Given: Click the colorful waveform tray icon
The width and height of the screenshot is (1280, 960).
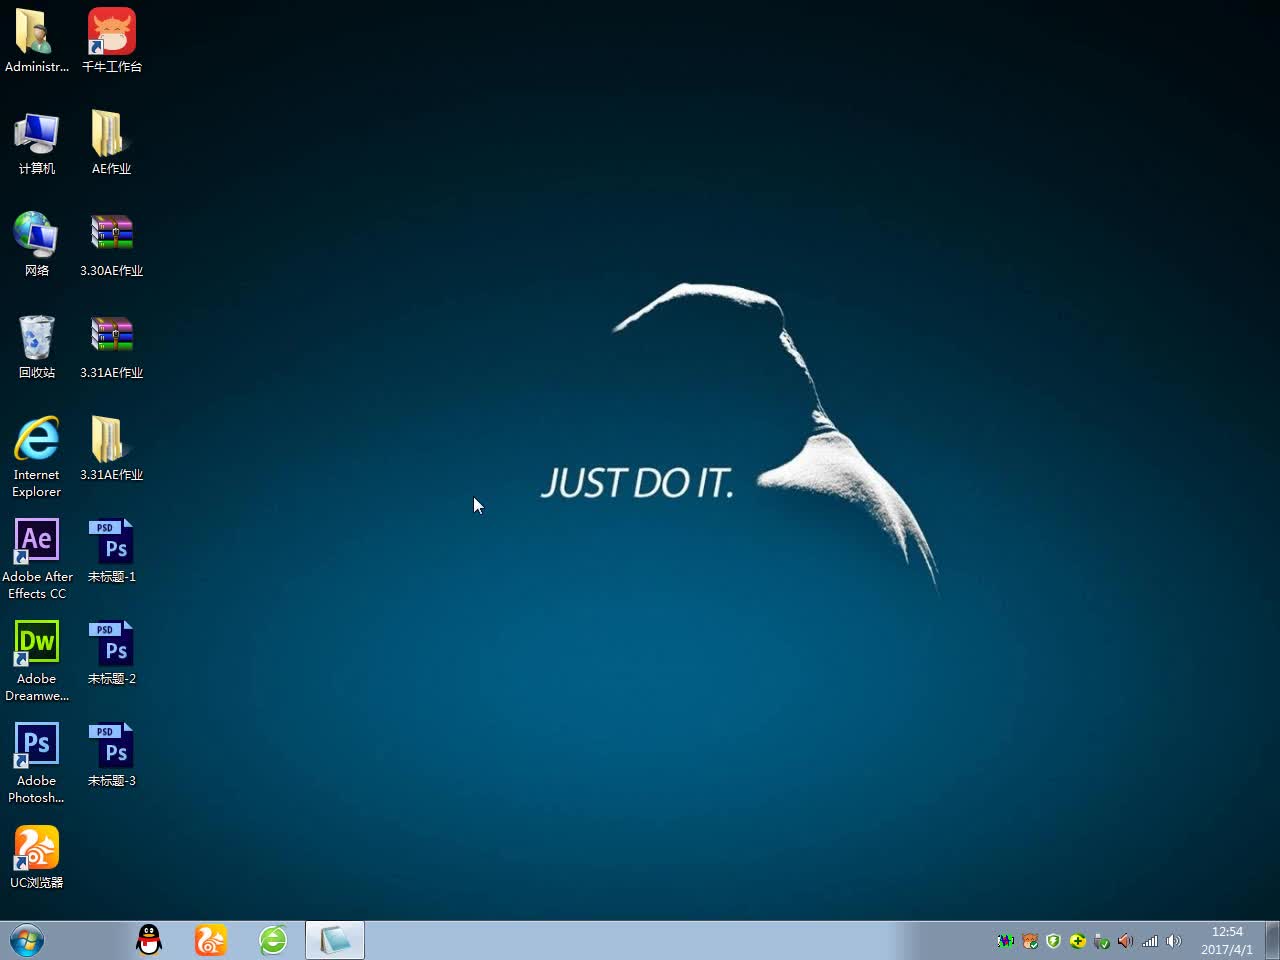Looking at the screenshot, I should 1005,941.
